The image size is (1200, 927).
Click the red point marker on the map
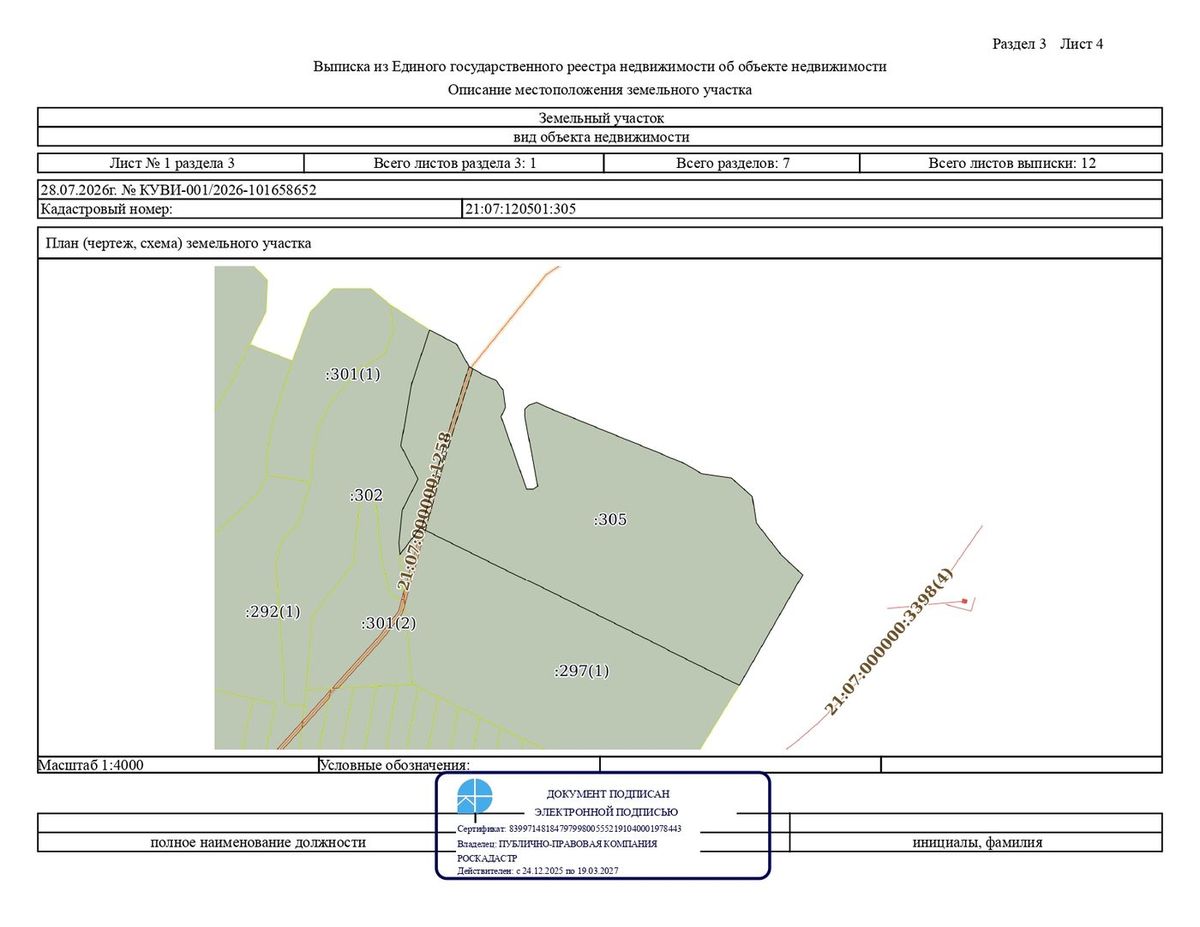click(x=964, y=601)
